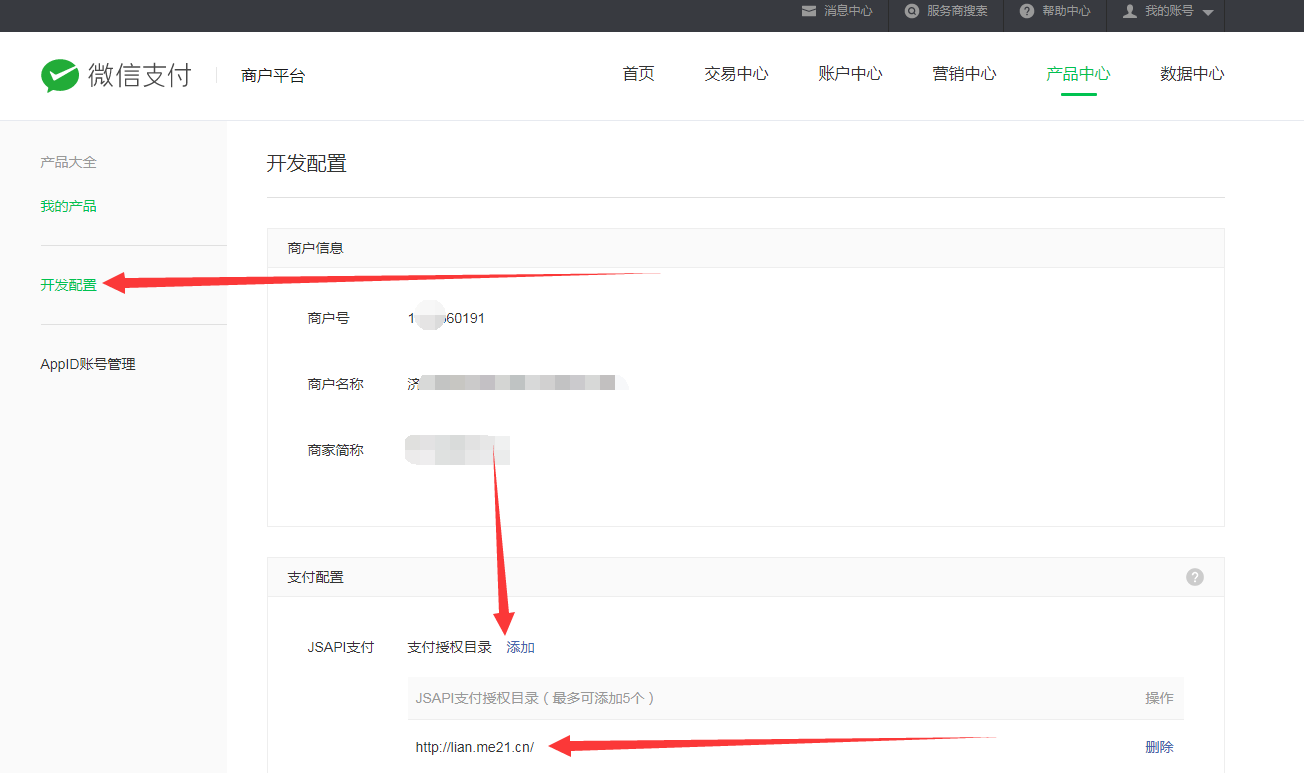The image size is (1304, 773).
Task: Switch to the 账户中心 tab
Action: (850, 74)
